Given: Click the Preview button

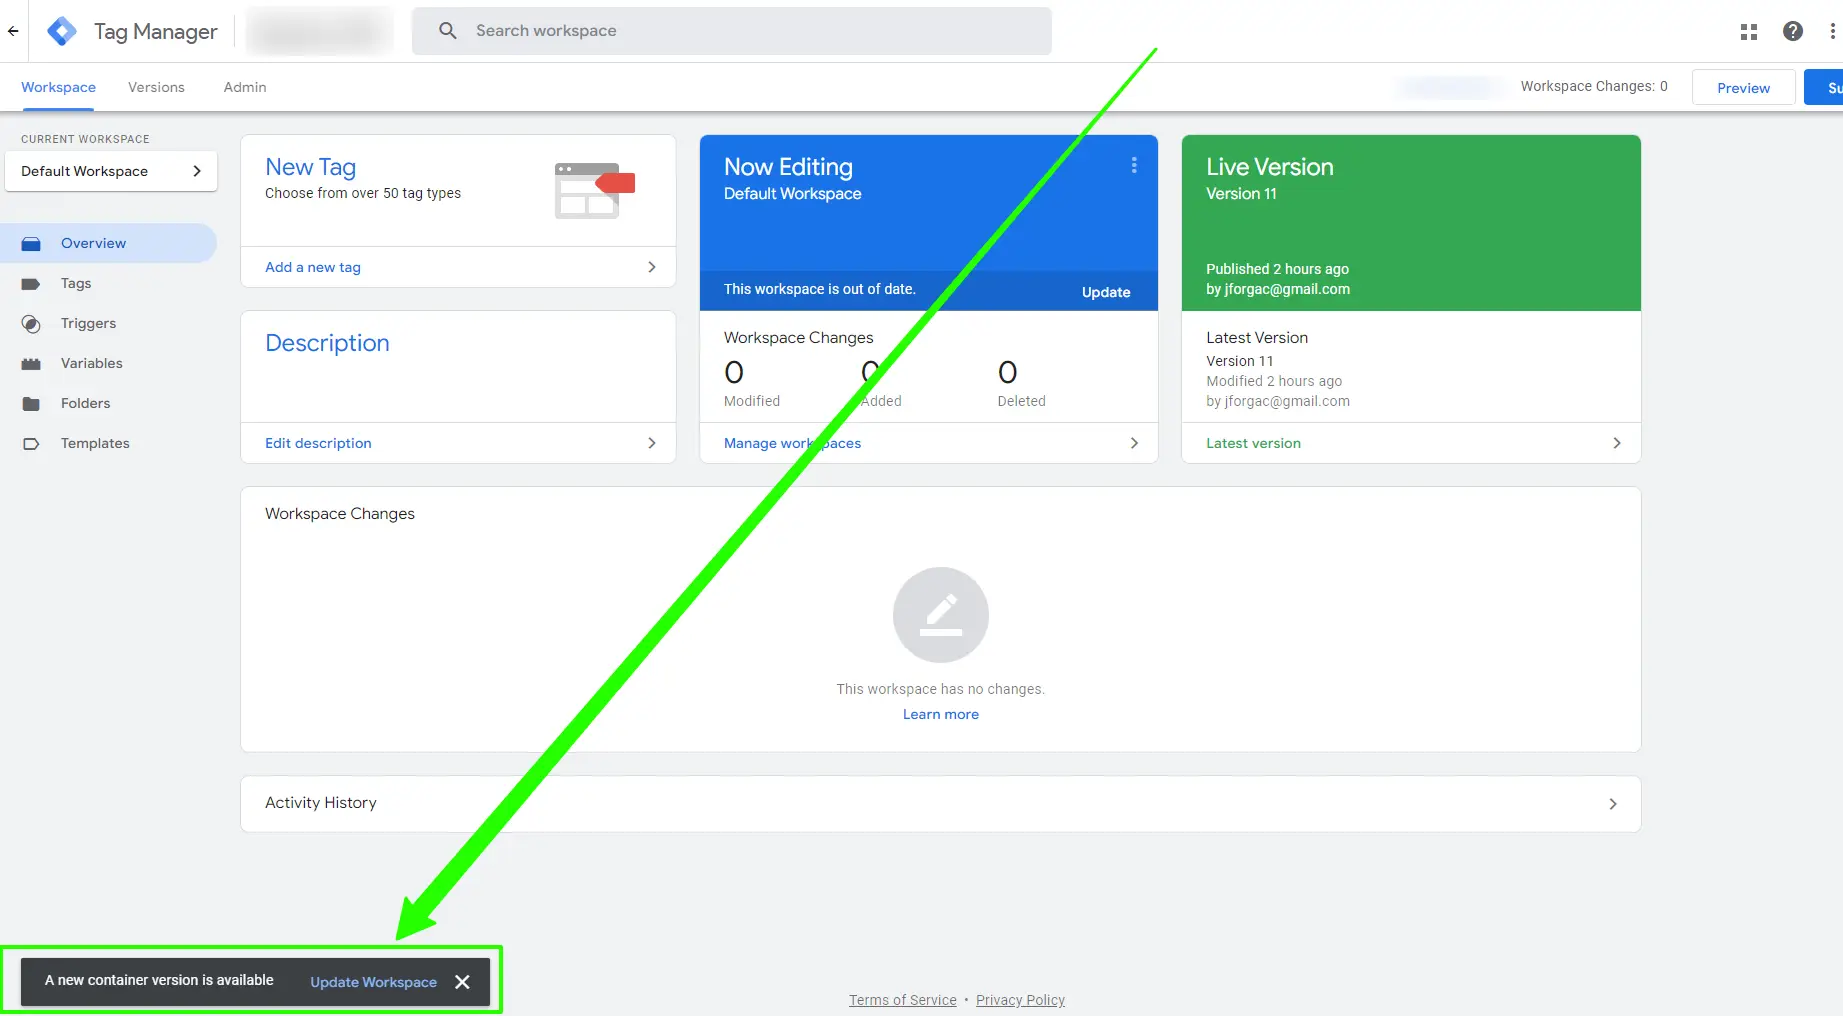Looking at the screenshot, I should (1743, 87).
